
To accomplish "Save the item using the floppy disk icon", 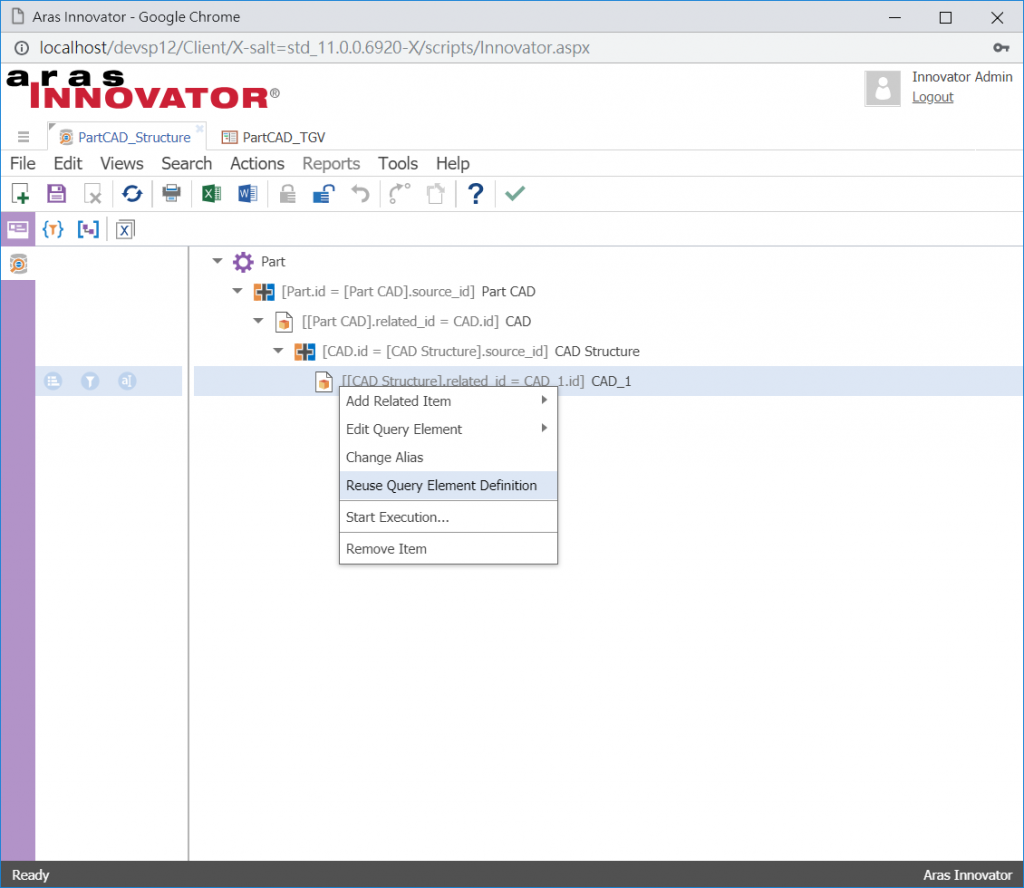I will point(57,193).
